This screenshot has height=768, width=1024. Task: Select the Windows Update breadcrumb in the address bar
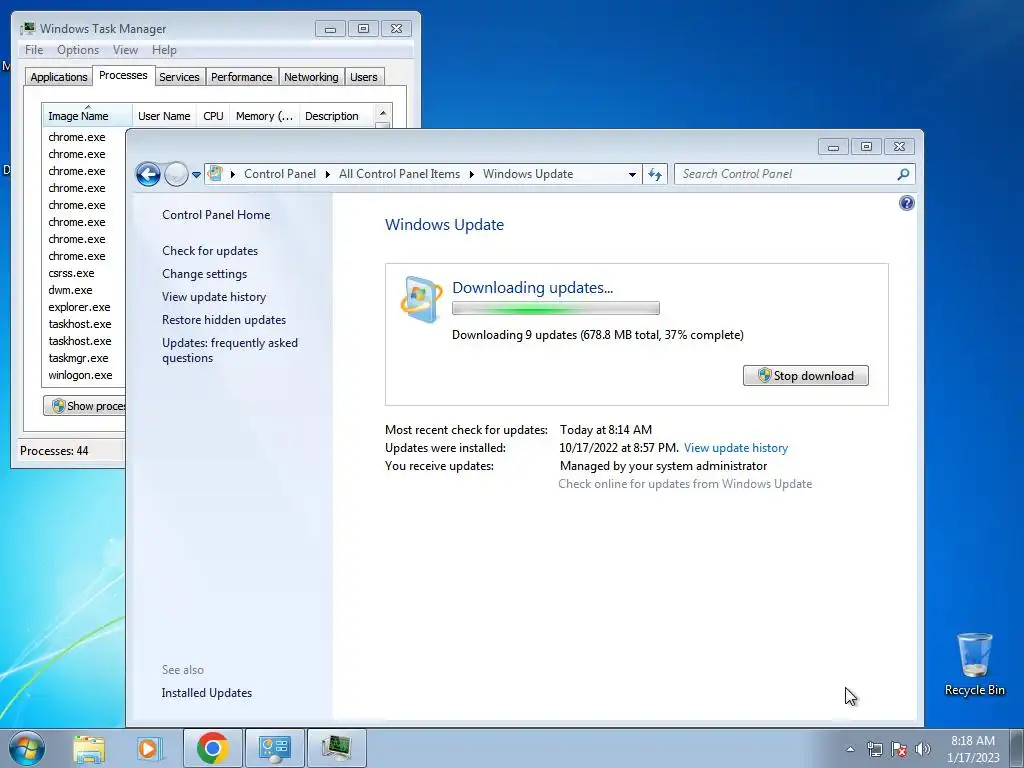(528, 174)
